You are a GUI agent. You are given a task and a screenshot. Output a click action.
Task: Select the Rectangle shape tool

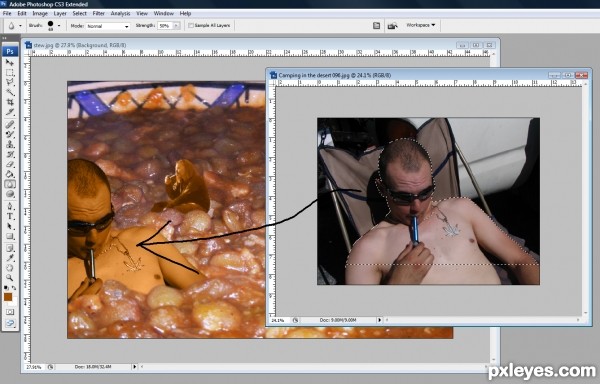[x=10, y=236]
